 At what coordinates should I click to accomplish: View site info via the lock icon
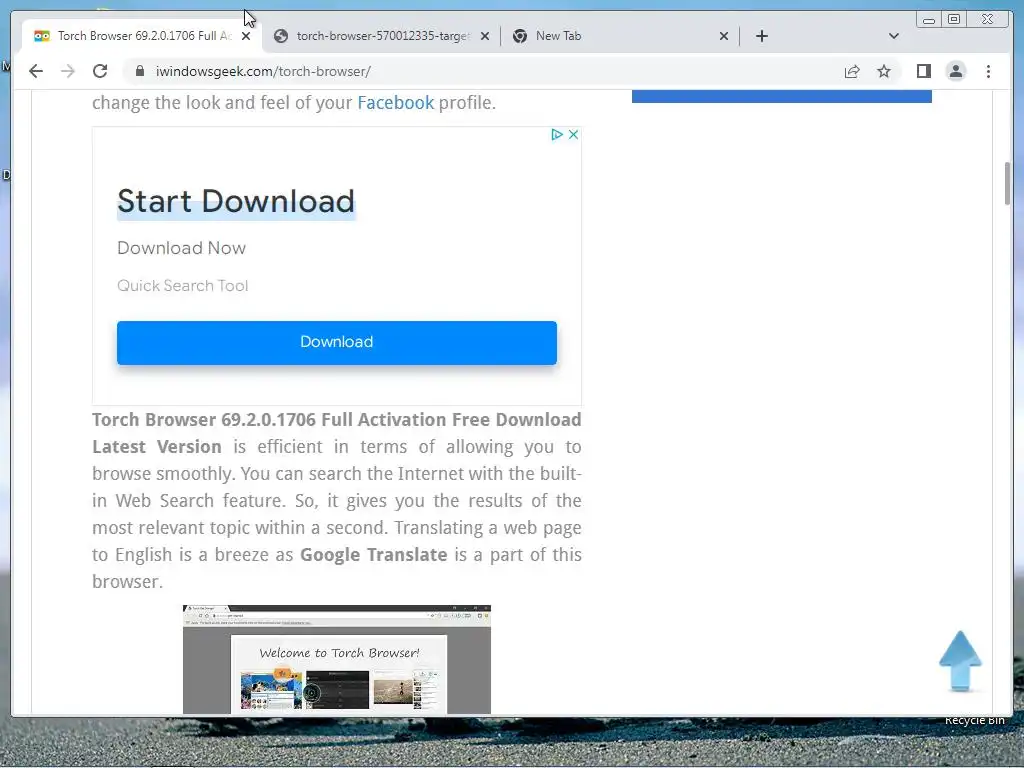coord(140,71)
